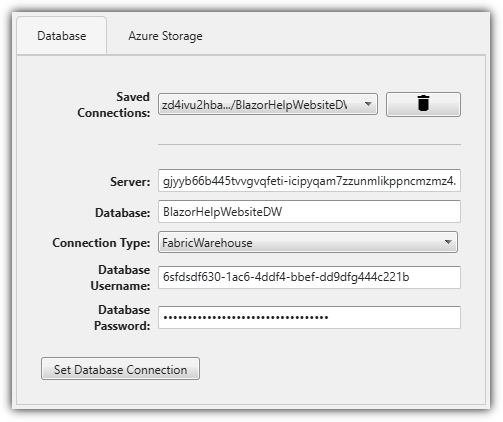The image size is (503, 422).
Task: Open the Saved Connections combo box
Action: point(268,104)
